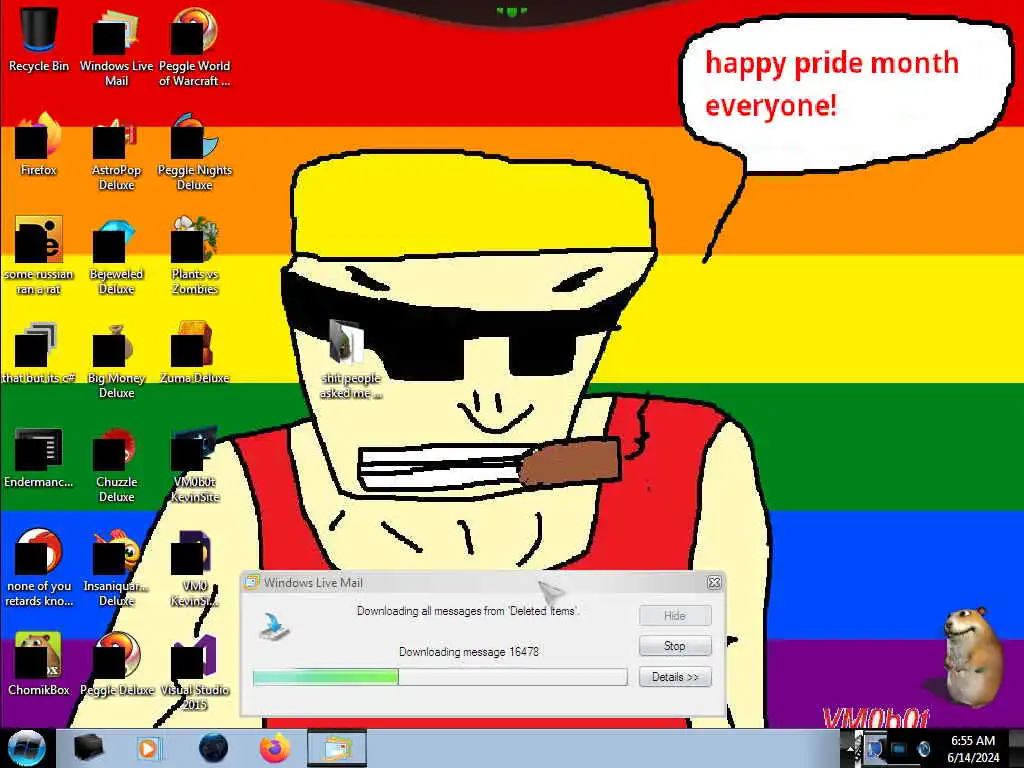Click 'Downloading all messages from Deleted Items' text
1024x768 pixels.
click(468, 611)
